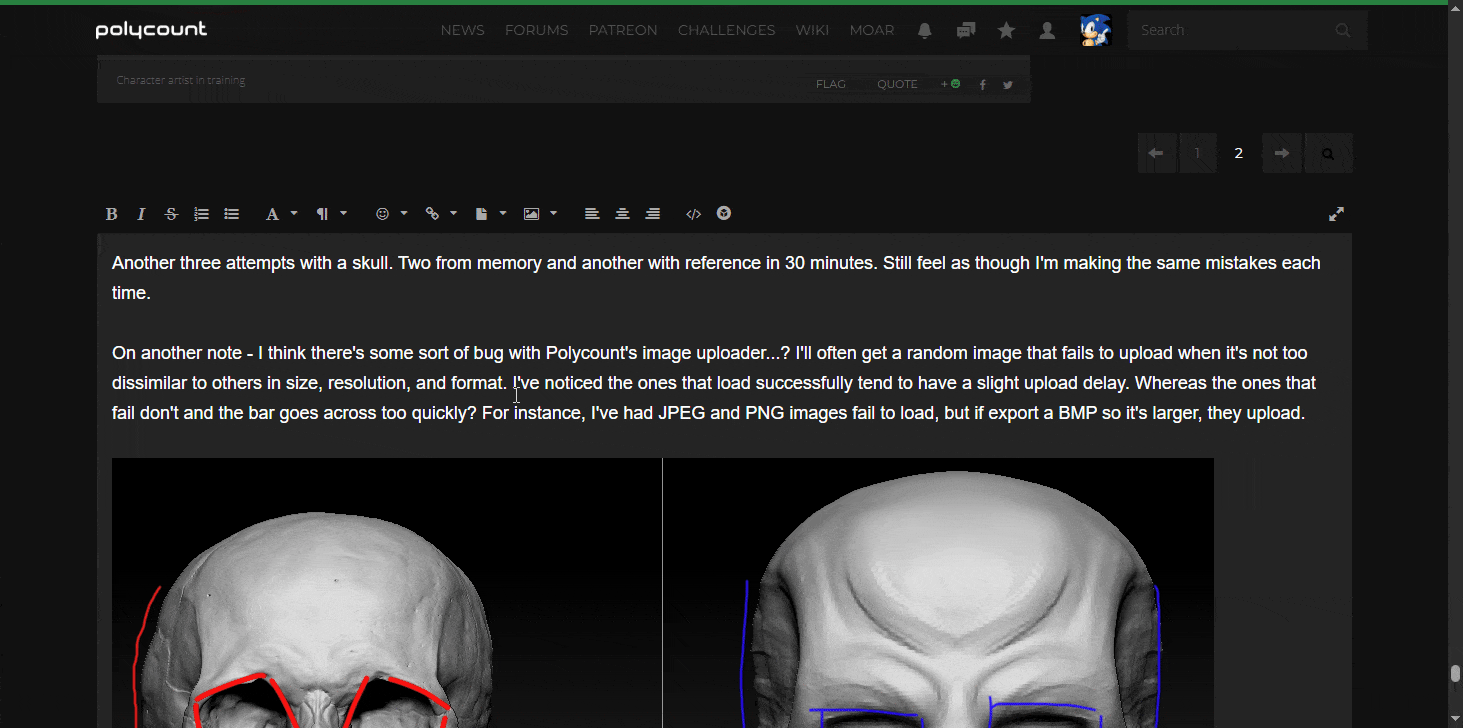
Task: Align text to the left
Action: pyautogui.click(x=592, y=214)
